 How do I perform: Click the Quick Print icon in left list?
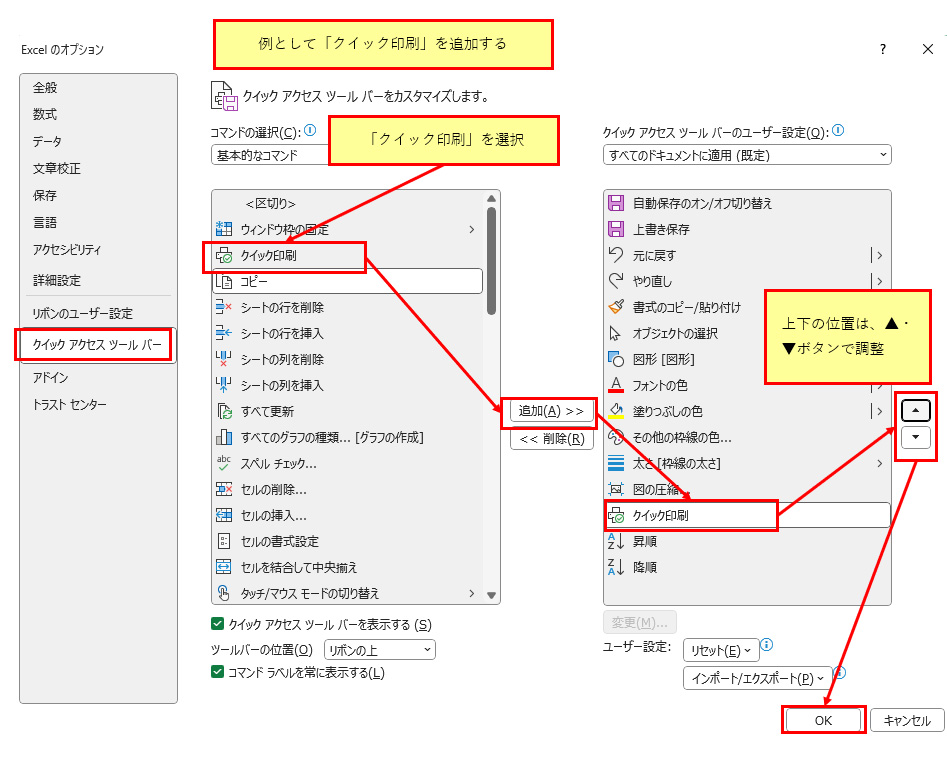point(224,256)
